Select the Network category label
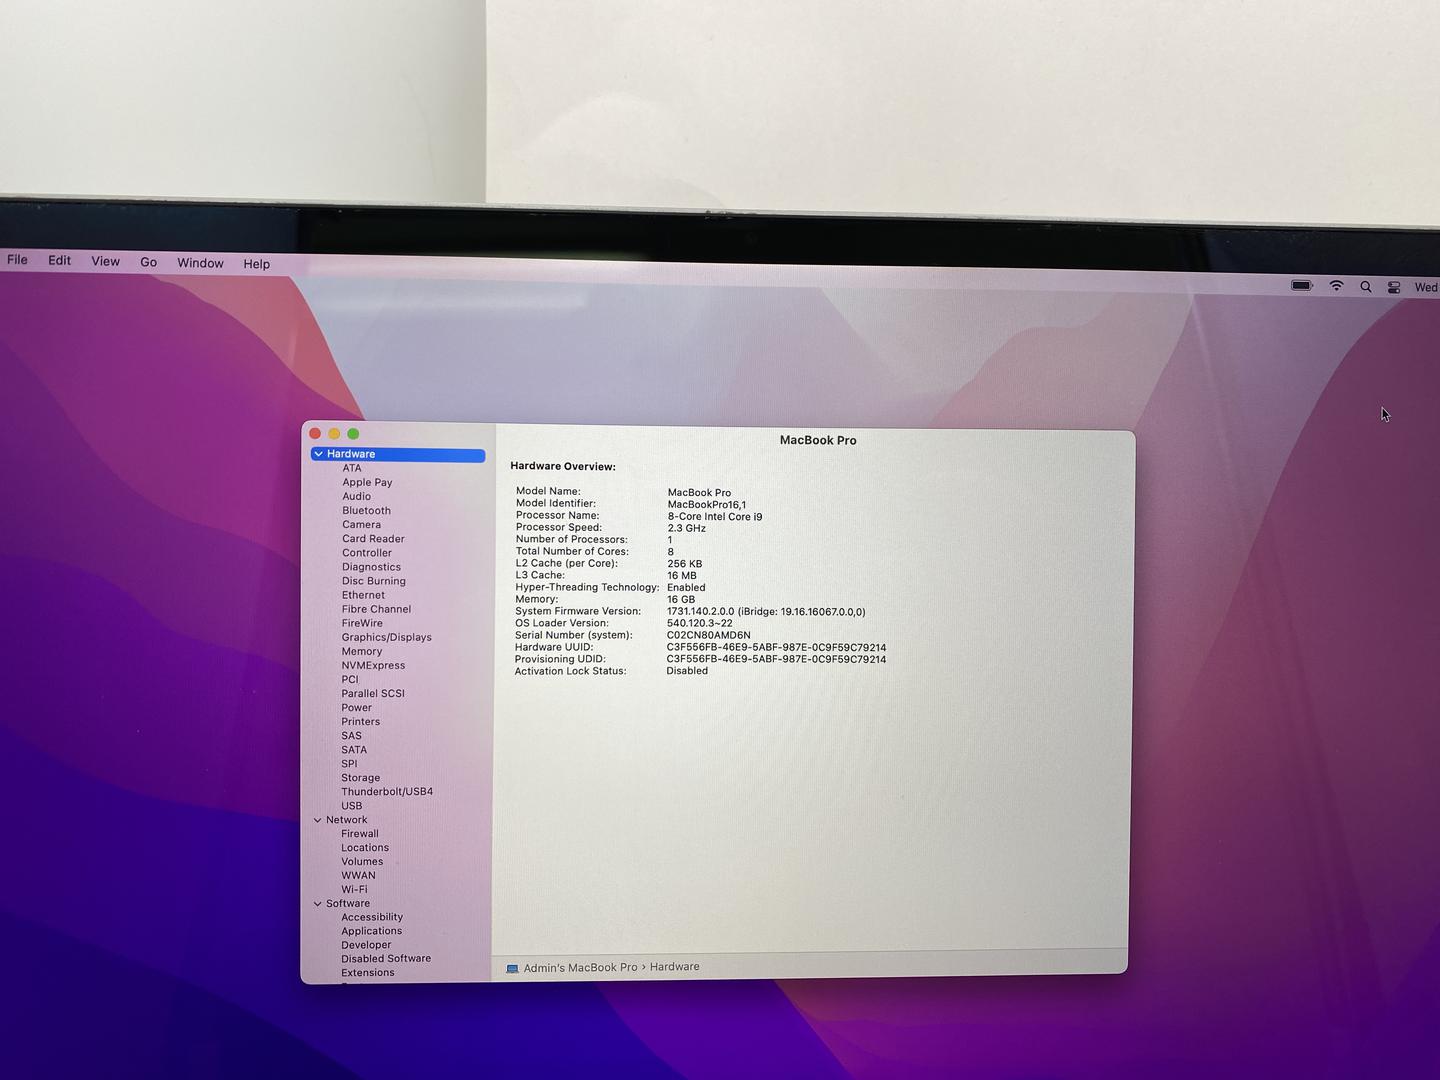Viewport: 1440px width, 1080px height. (346, 819)
